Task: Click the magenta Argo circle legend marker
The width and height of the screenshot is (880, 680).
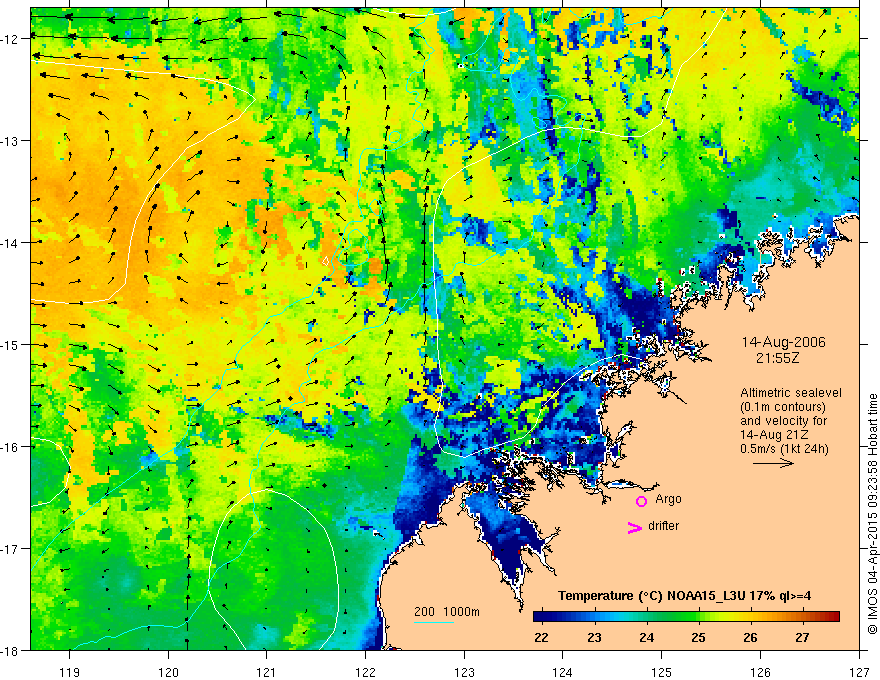Action: click(641, 501)
